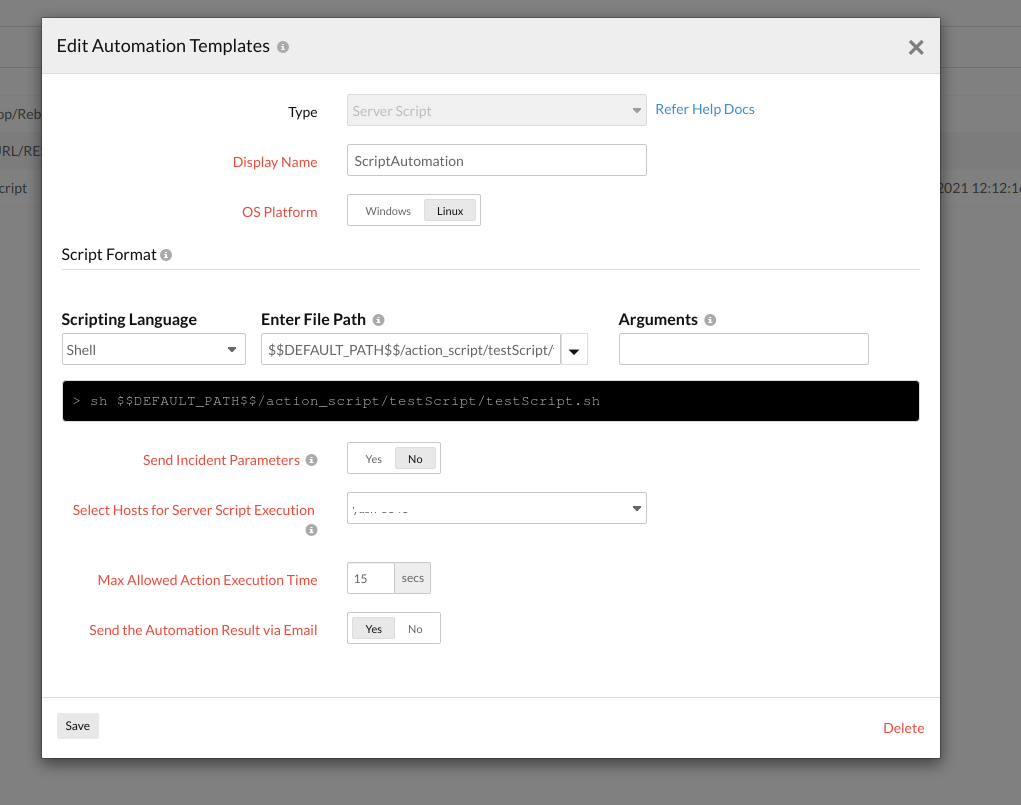Expand the file path dropdown arrow
The image size is (1021, 805).
tap(574, 350)
